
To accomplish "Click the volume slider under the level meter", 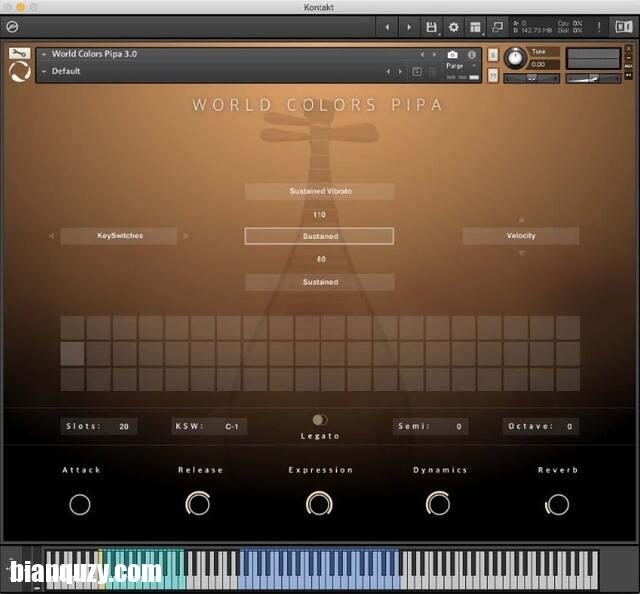I will 593,78.
